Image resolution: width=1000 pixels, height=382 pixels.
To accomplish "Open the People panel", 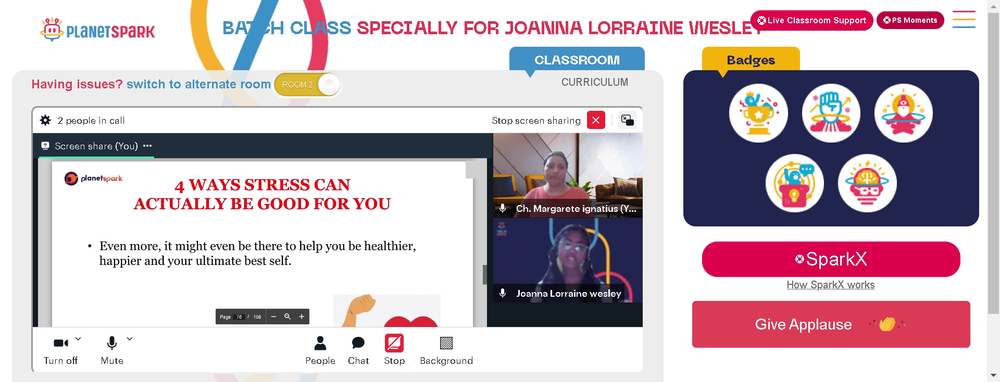I will 320,349.
